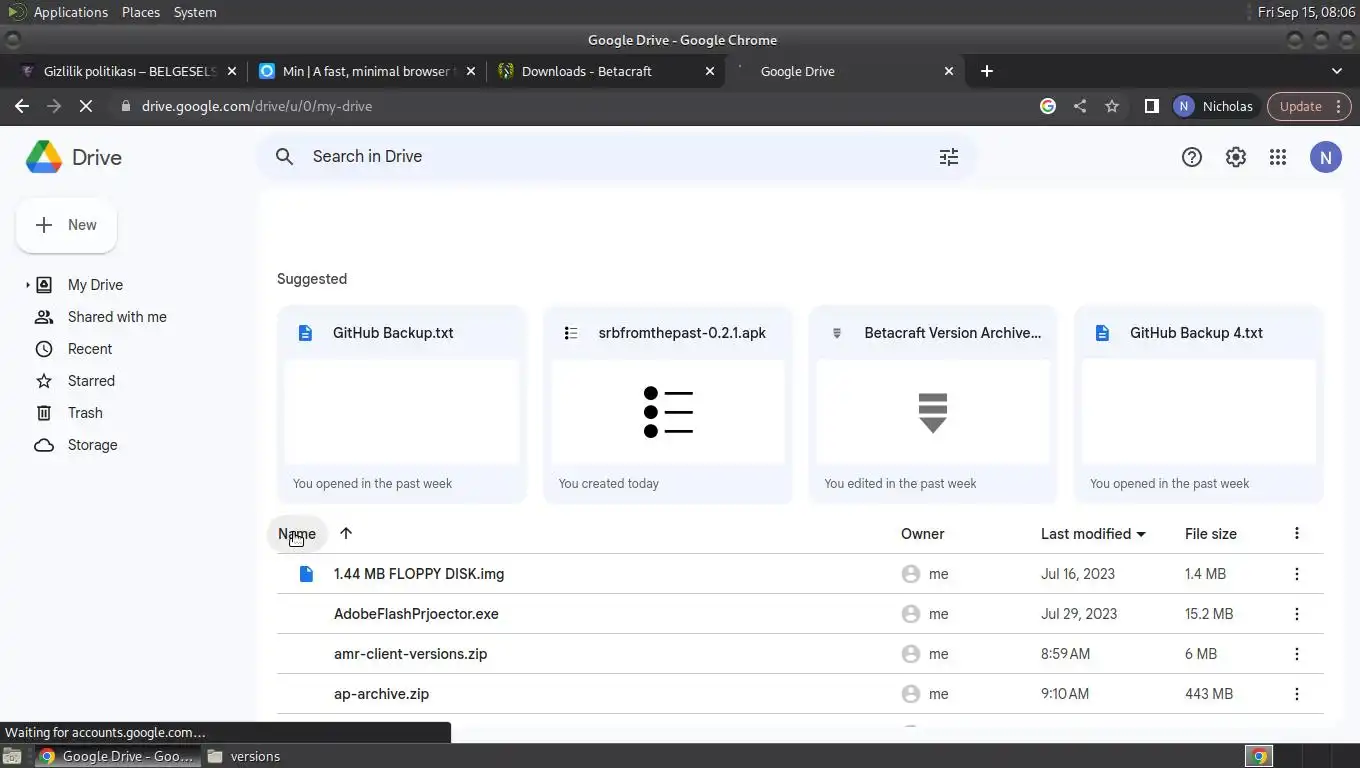This screenshot has height=768, width=1360.
Task: Open suggested GitHub Backup 4.txt card
Action: pos(1199,404)
